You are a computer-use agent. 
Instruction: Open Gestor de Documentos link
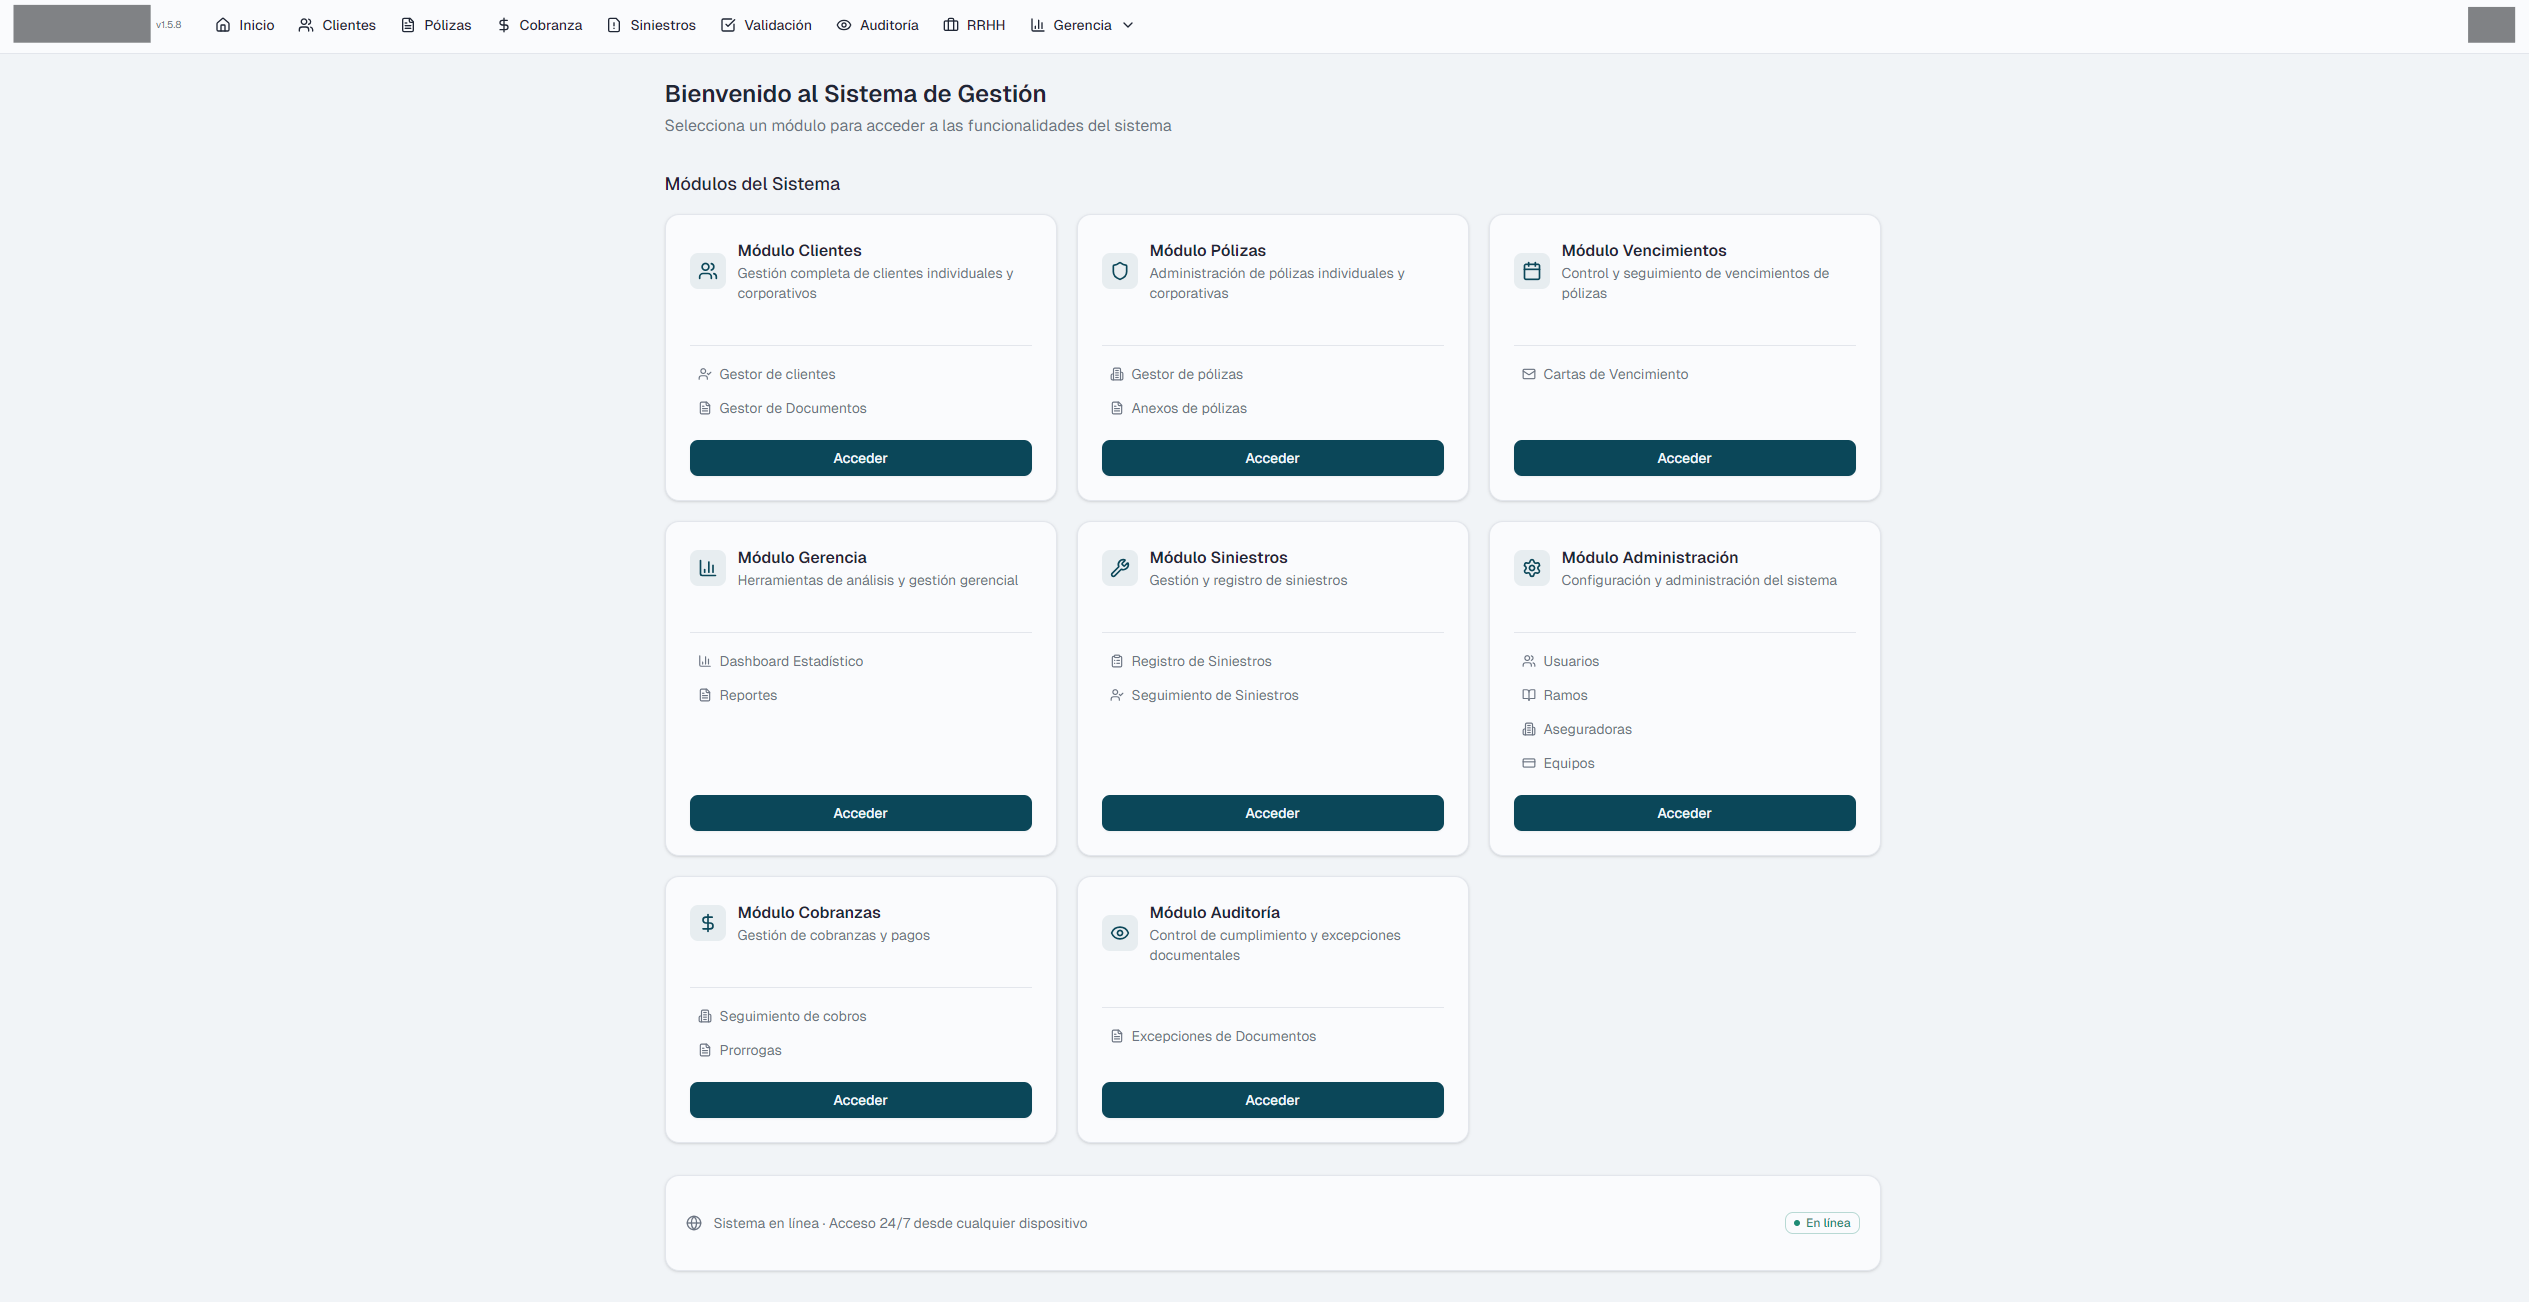click(793, 408)
